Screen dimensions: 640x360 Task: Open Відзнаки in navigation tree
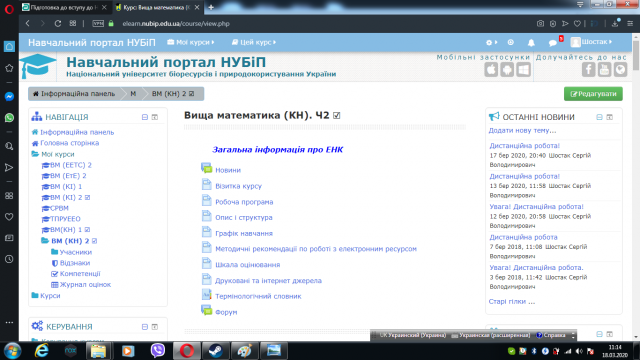(75, 263)
